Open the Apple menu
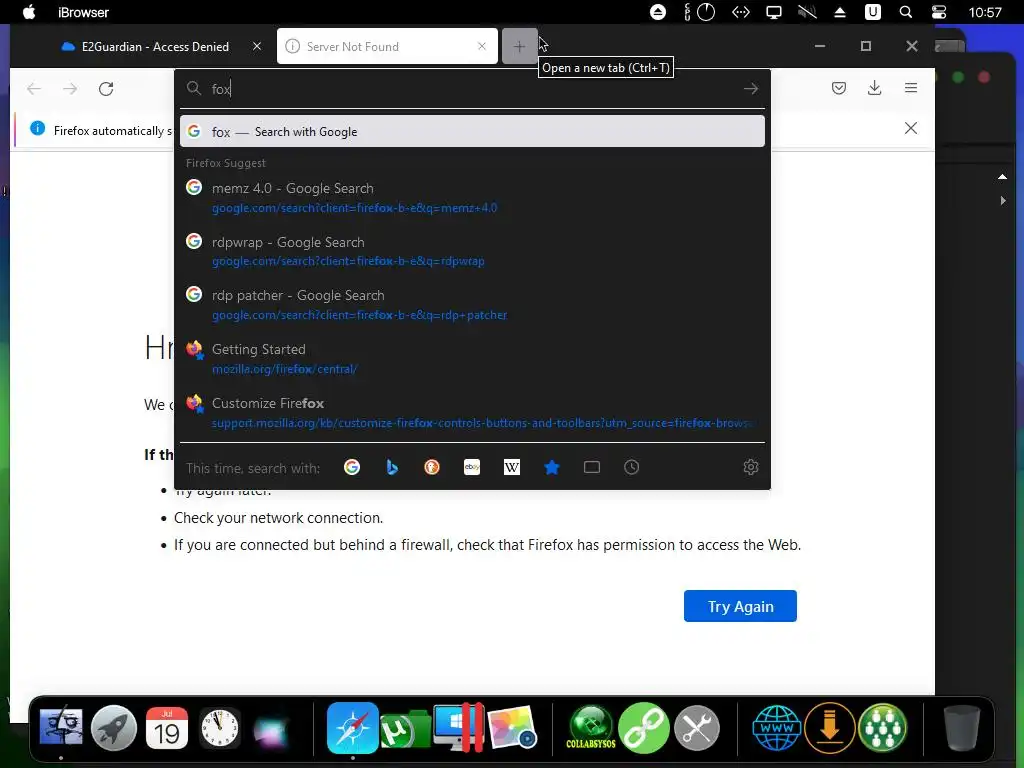The width and height of the screenshot is (1024, 768). point(29,12)
